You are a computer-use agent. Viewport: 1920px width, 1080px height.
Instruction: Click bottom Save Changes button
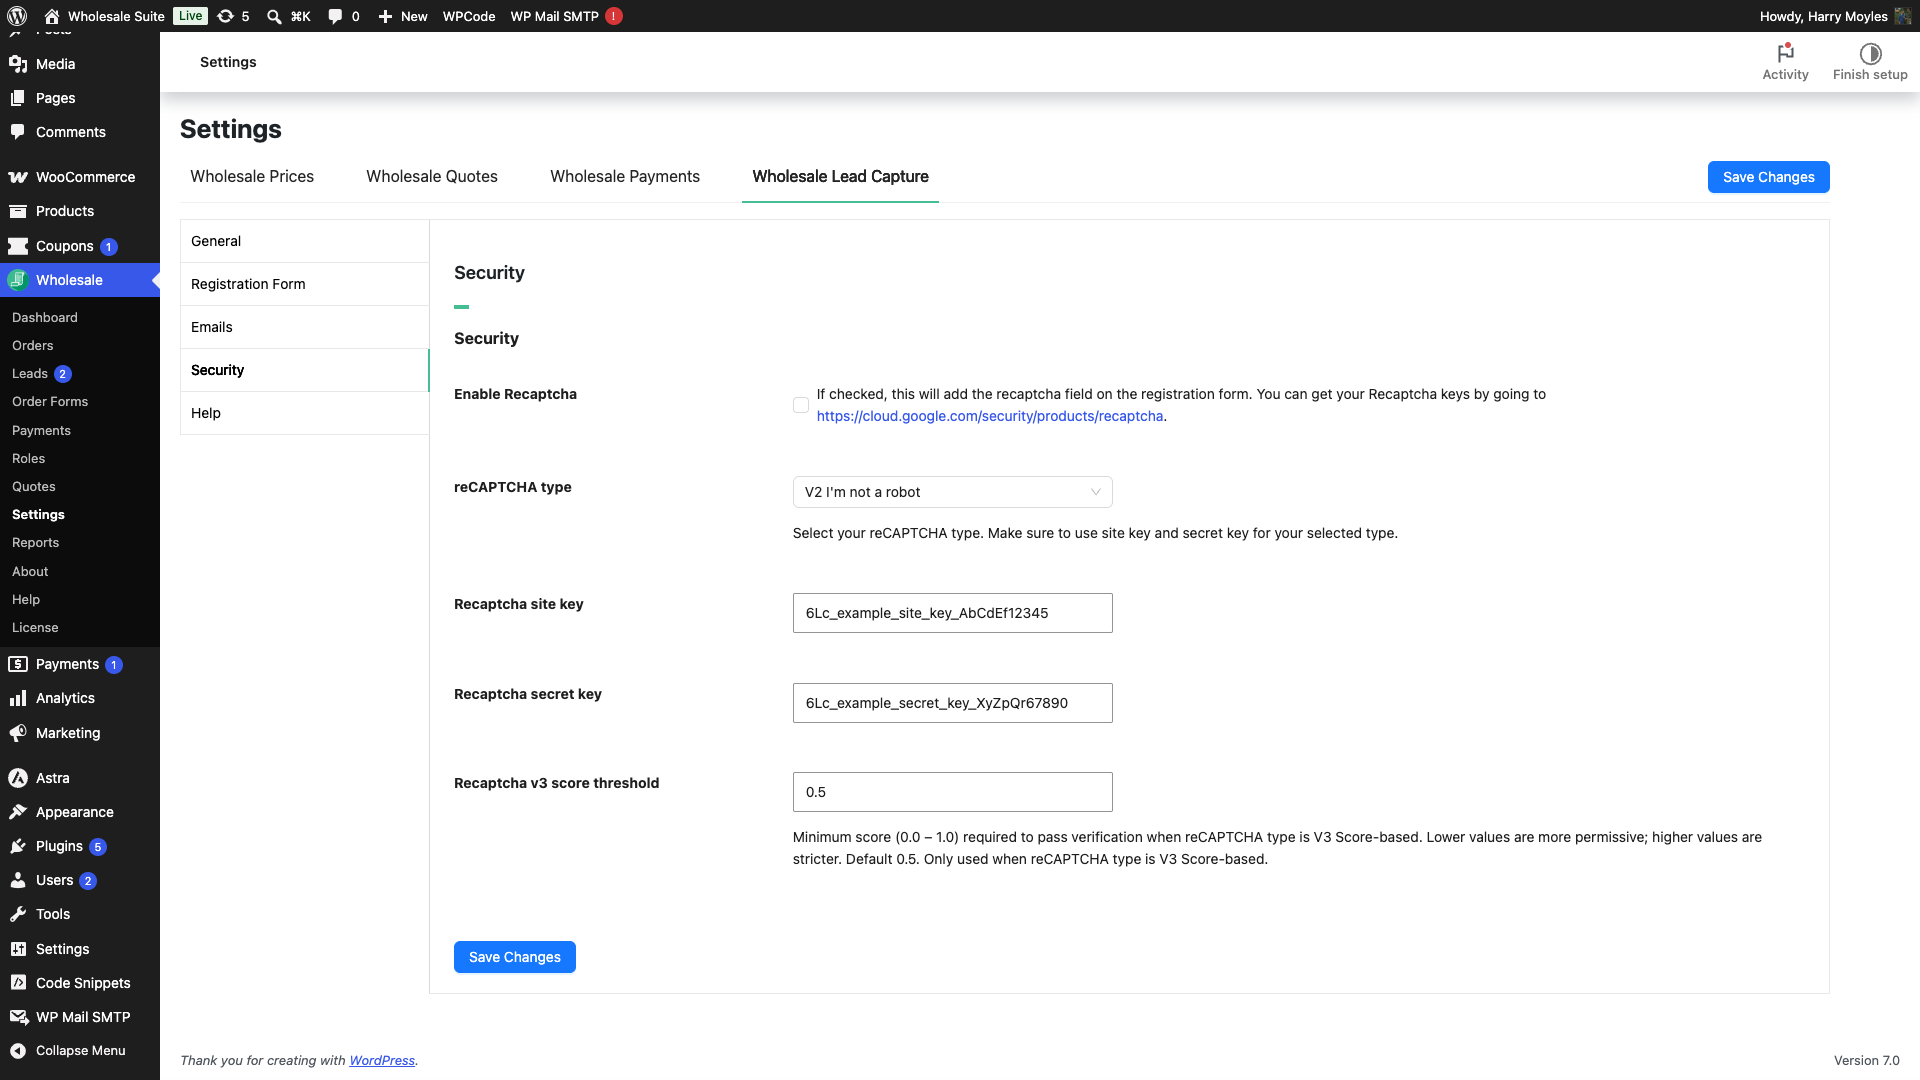click(514, 957)
